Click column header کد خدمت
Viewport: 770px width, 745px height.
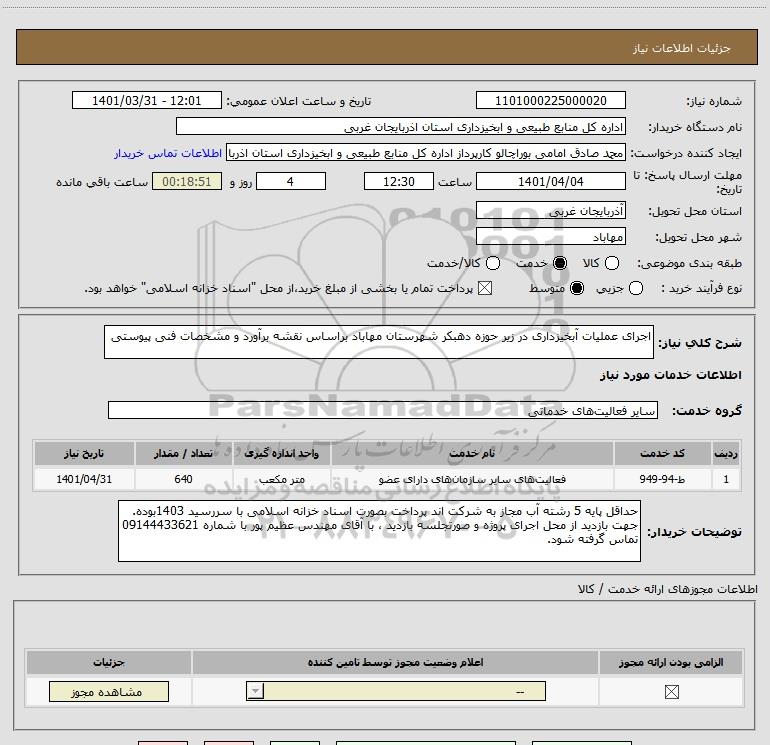point(662,453)
